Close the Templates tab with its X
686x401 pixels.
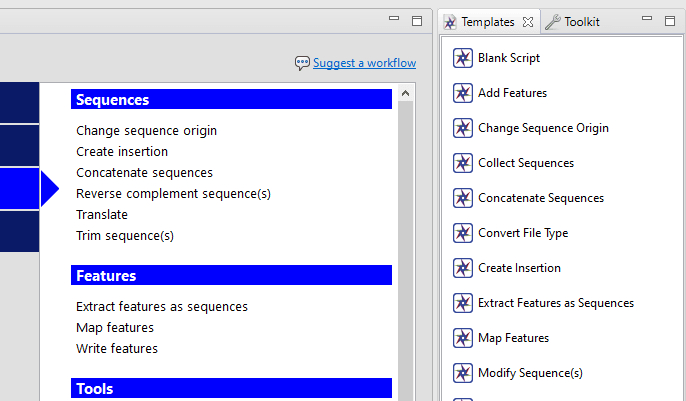point(528,22)
